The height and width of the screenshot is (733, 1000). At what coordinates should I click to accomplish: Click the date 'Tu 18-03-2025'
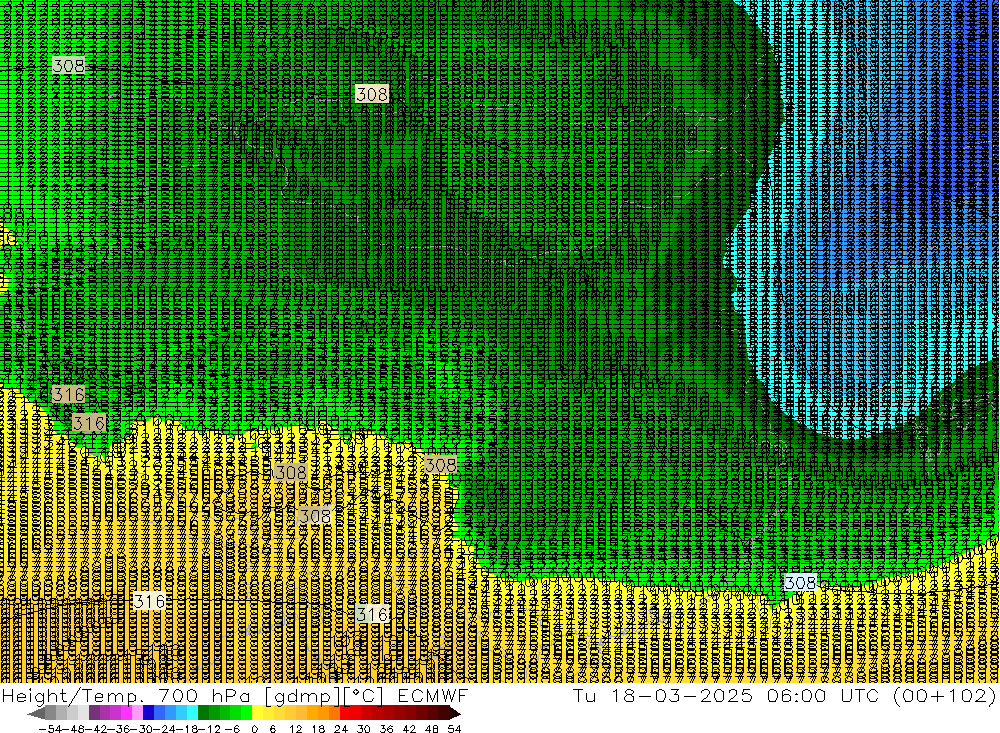(663, 695)
